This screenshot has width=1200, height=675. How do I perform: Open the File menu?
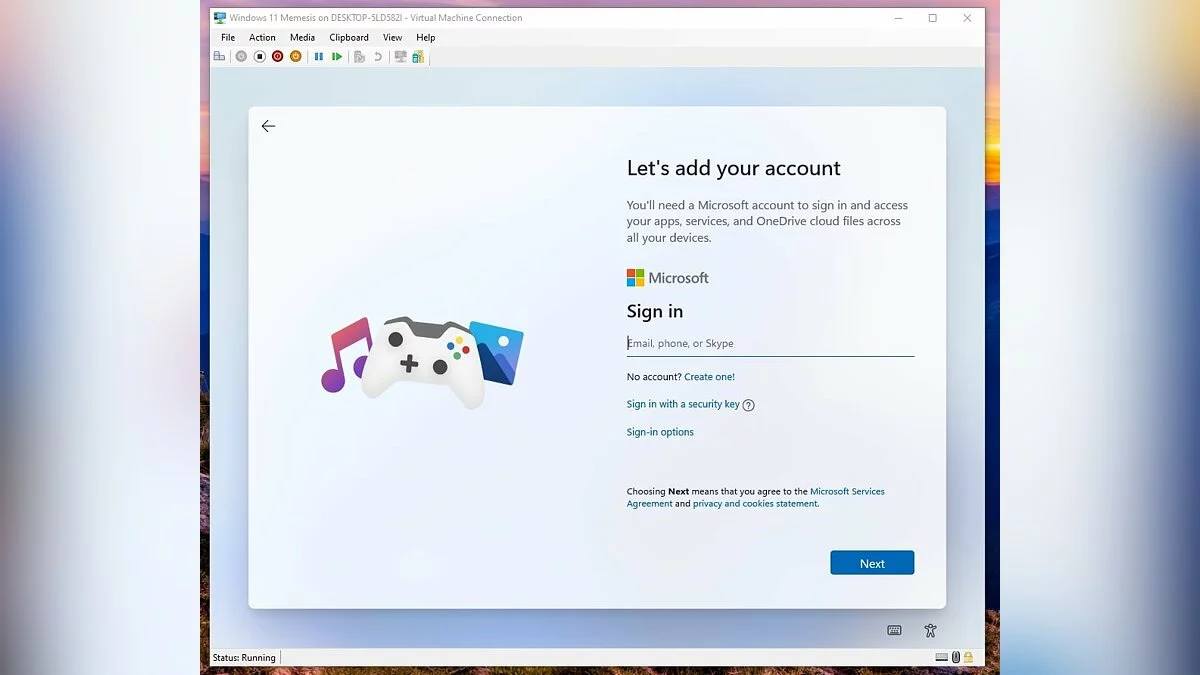[228, 37]
